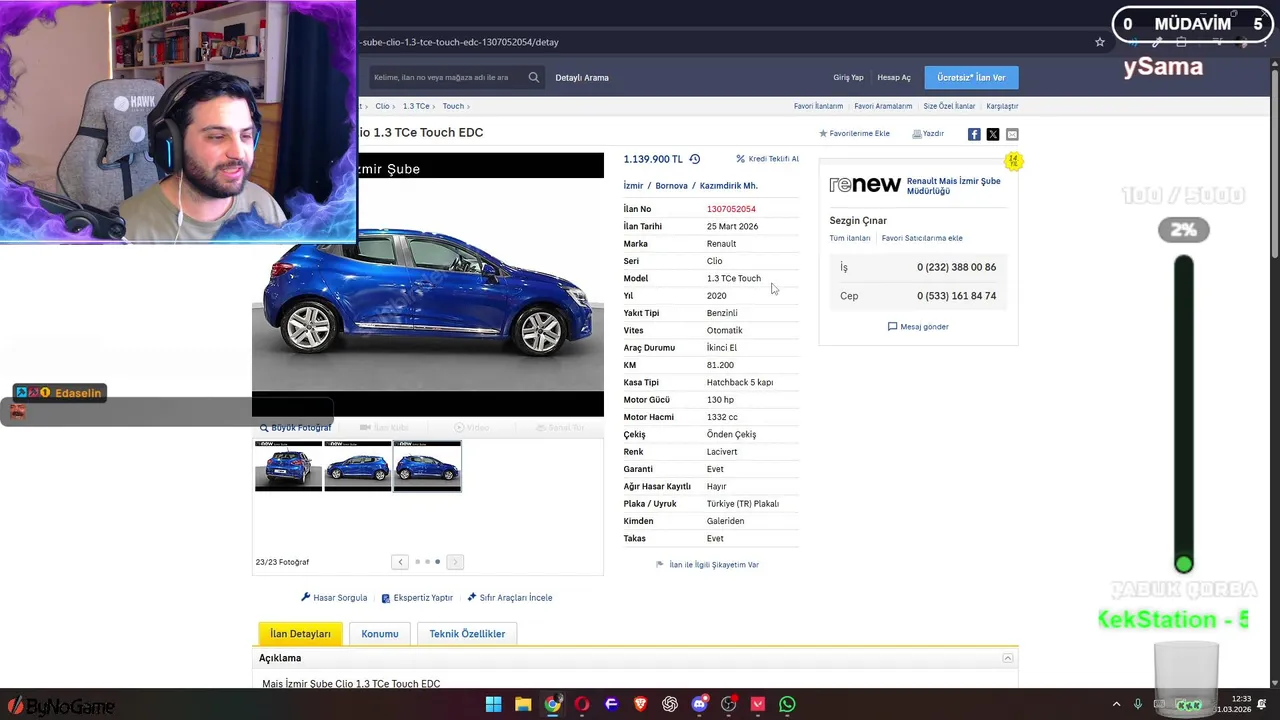Bookmark this page with the star icon

coord(1100,42)
